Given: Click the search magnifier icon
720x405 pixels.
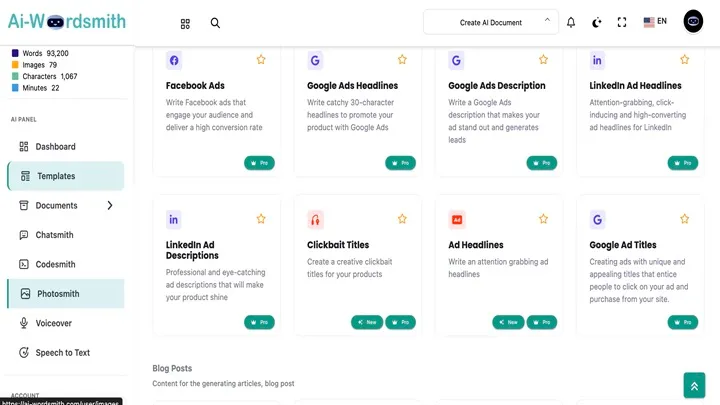Looking at the screenshot, I should click(215, 23).
